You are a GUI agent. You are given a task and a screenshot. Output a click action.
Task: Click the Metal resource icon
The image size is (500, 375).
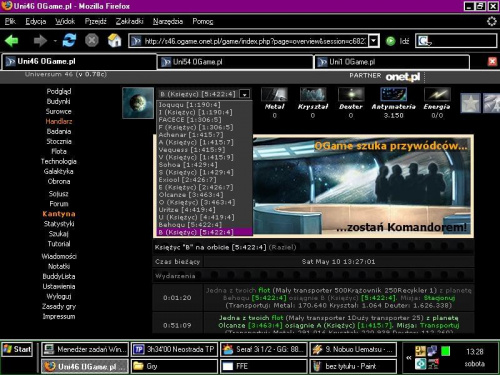[274, 95]
